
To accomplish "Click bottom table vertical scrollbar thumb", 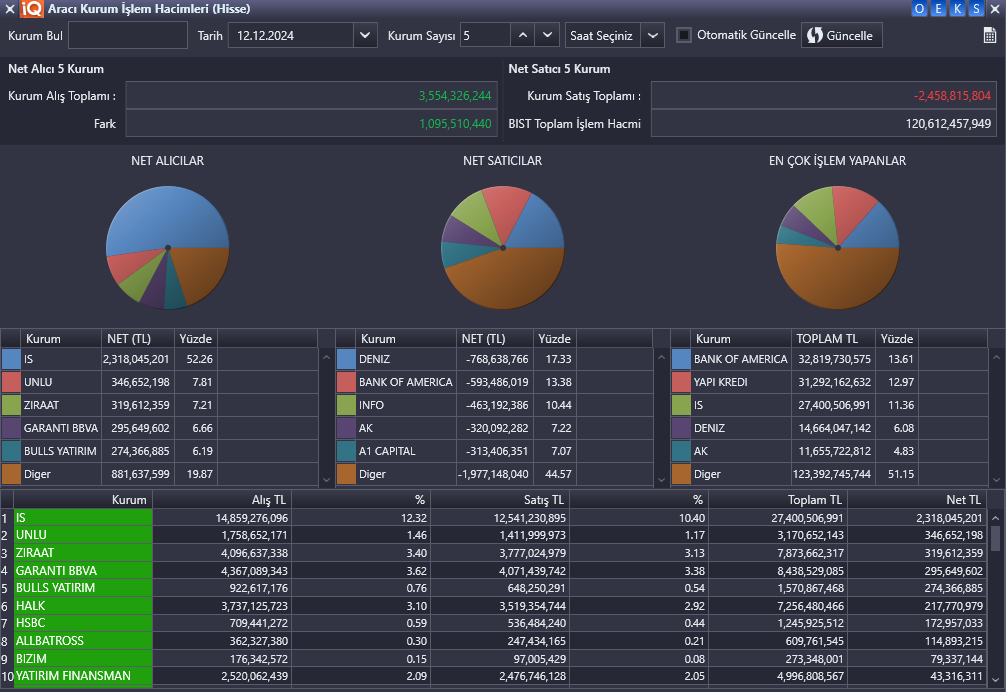I will point(996,538).
